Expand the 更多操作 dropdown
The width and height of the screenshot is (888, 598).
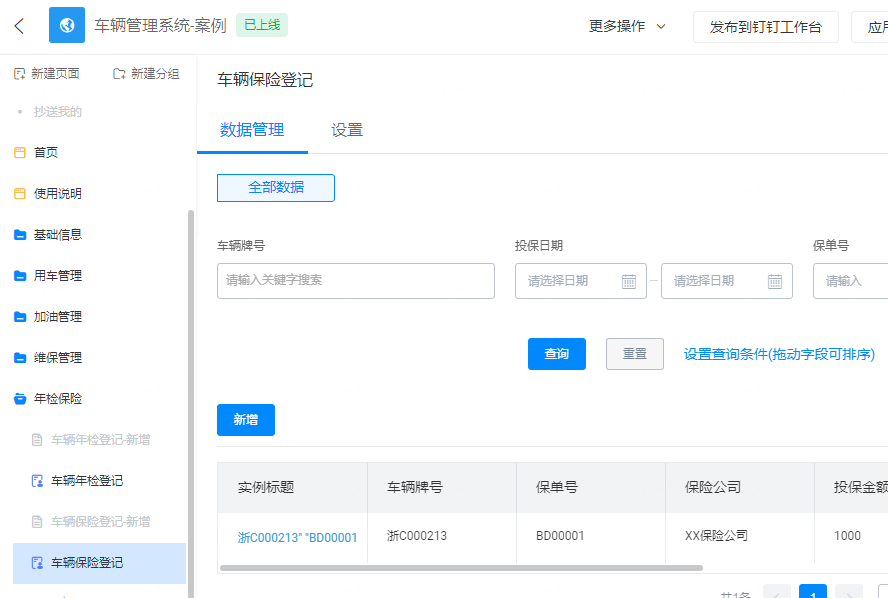(x=627, y=26)
